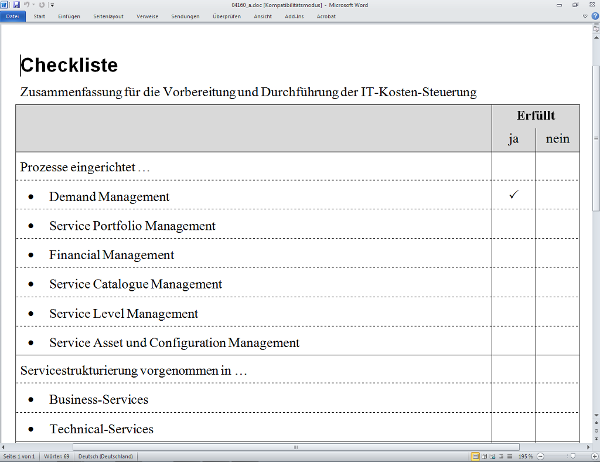Switch to the Einfügen ribbon tab
Viewport: 600px width, 462px height.
[69, 17]
